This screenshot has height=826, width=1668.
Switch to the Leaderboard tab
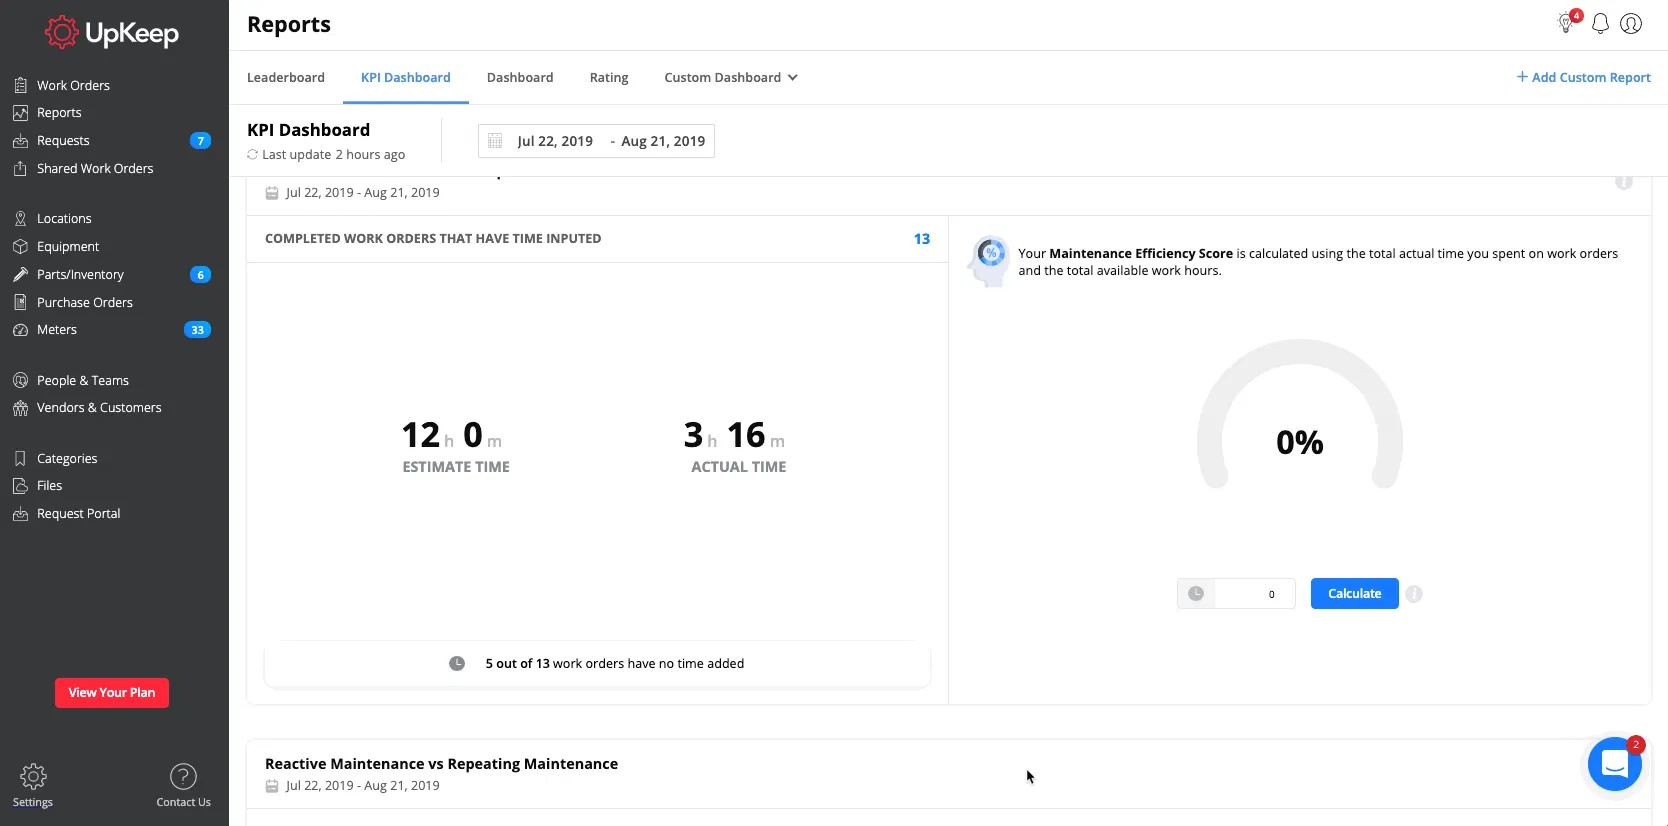[286, 78]
